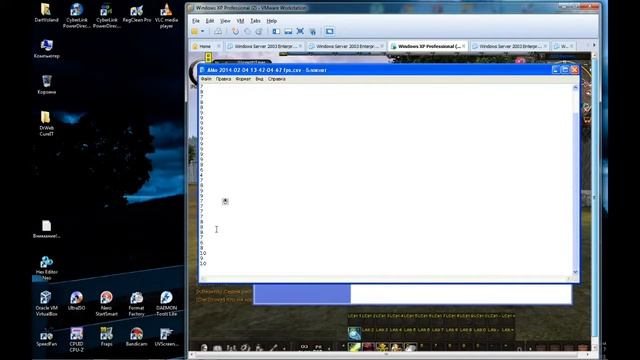
Task: Select the SpeedFan desktop shortcut
Action: 46,337
